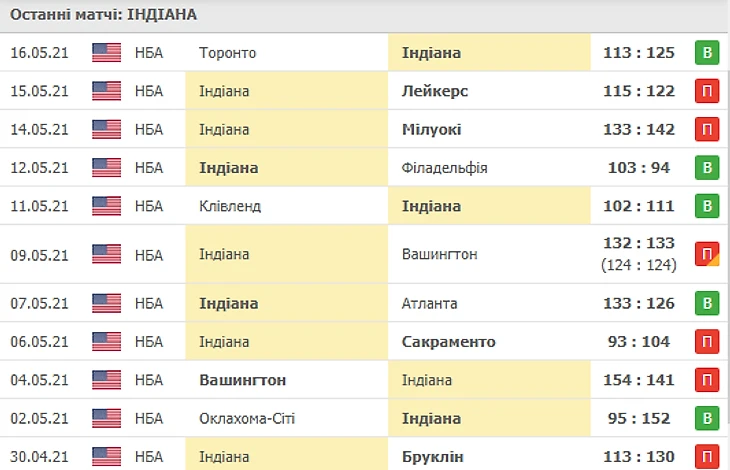Click the USA flag in the 12.05.21 row

click(106, 167)
